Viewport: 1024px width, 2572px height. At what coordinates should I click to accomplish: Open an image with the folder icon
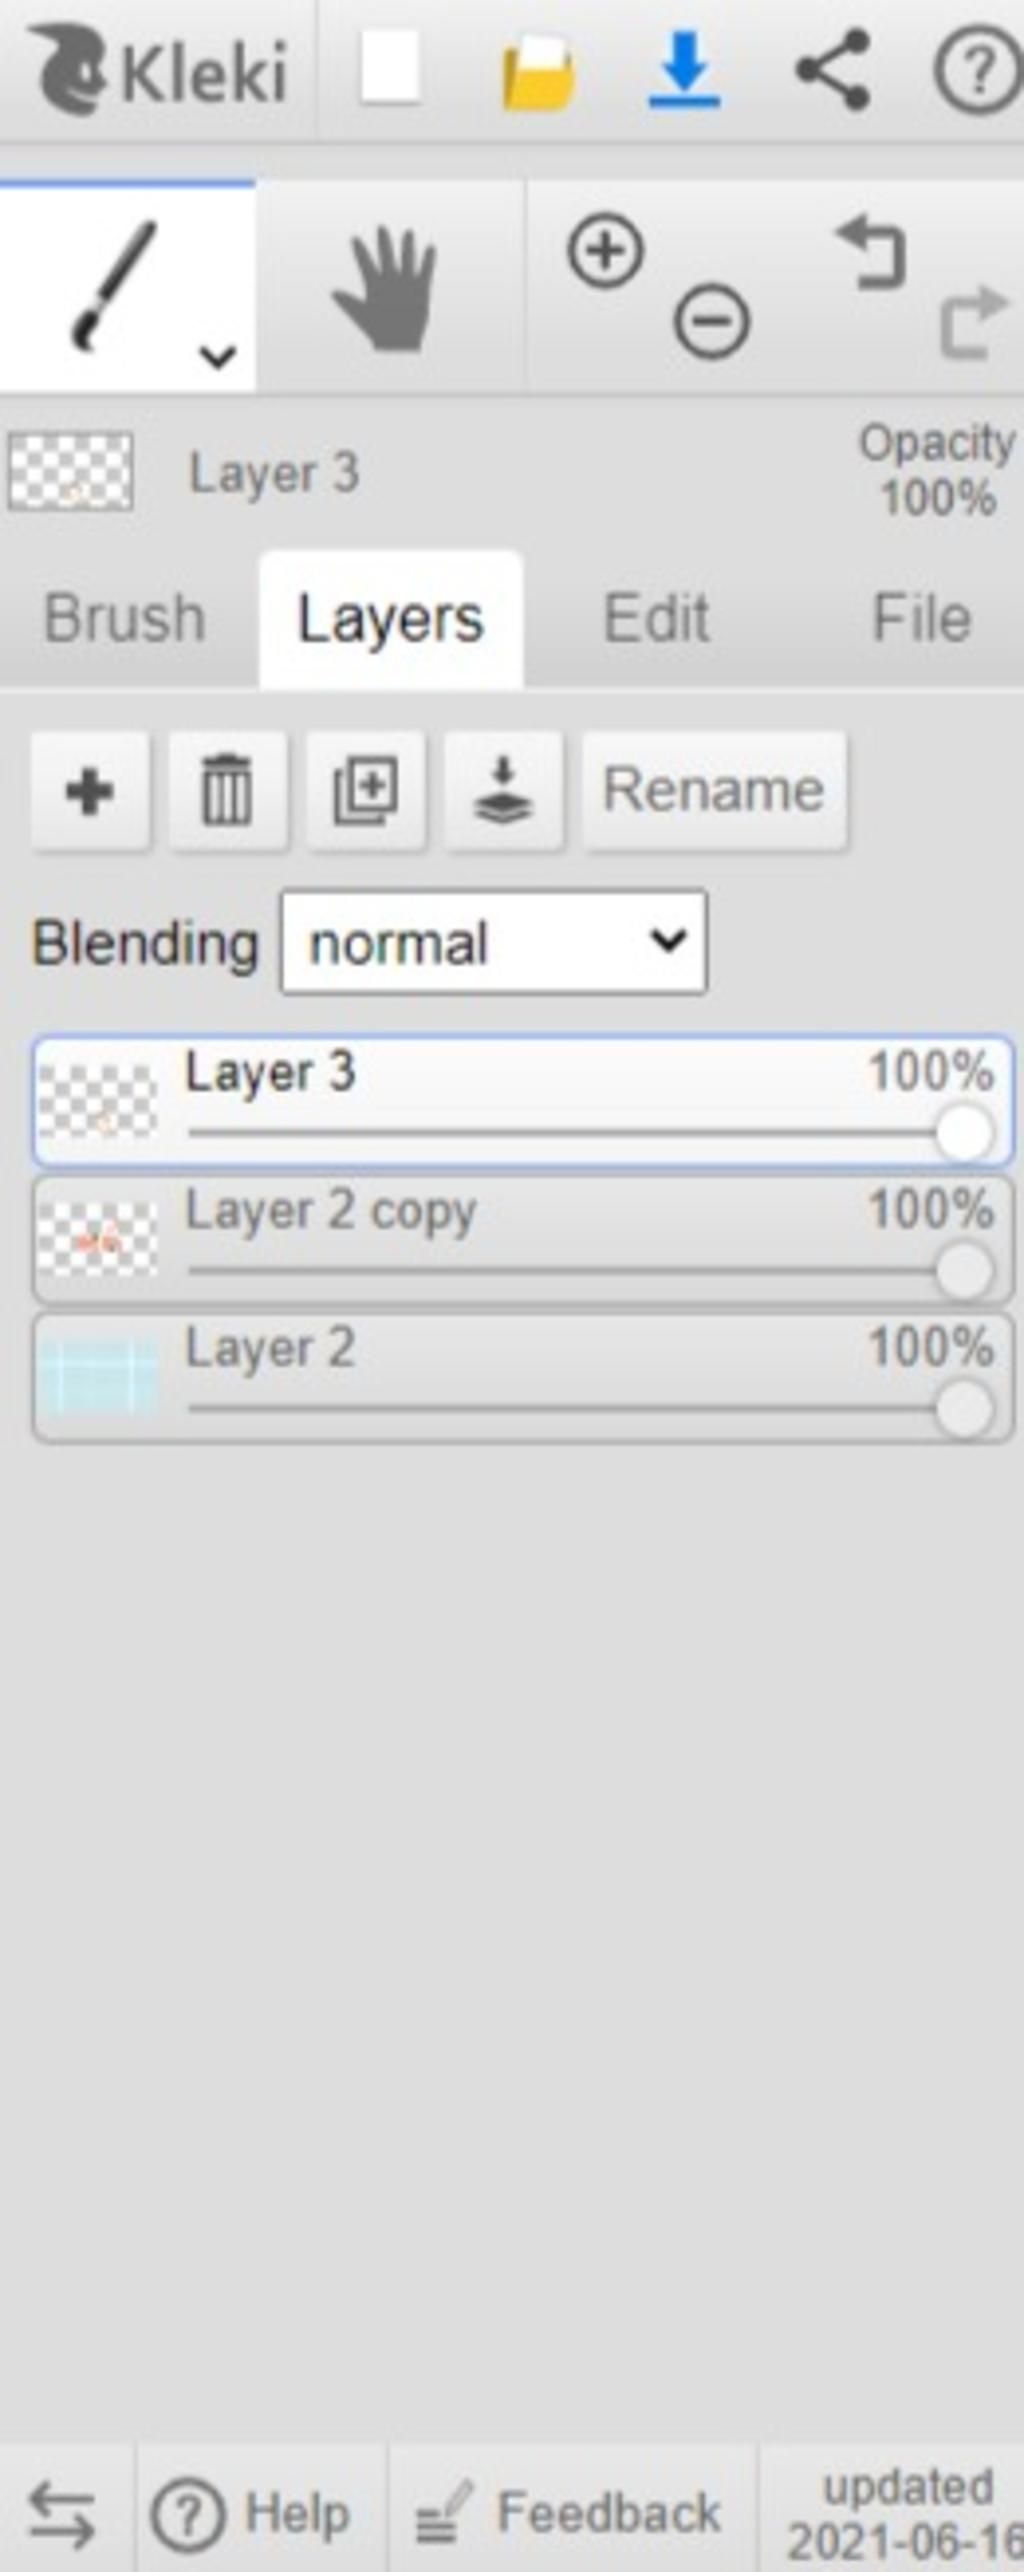click(538, 72)
